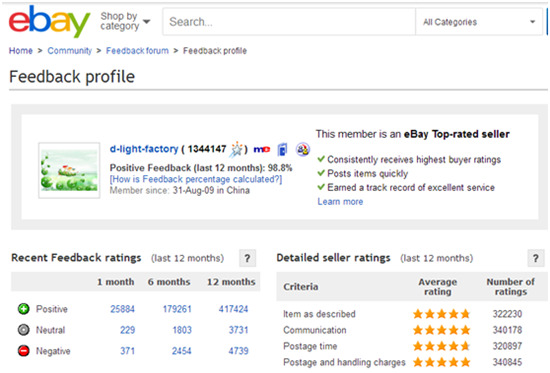Go to Home breadcrumb link
550x373 pixels.
(21, 51)
